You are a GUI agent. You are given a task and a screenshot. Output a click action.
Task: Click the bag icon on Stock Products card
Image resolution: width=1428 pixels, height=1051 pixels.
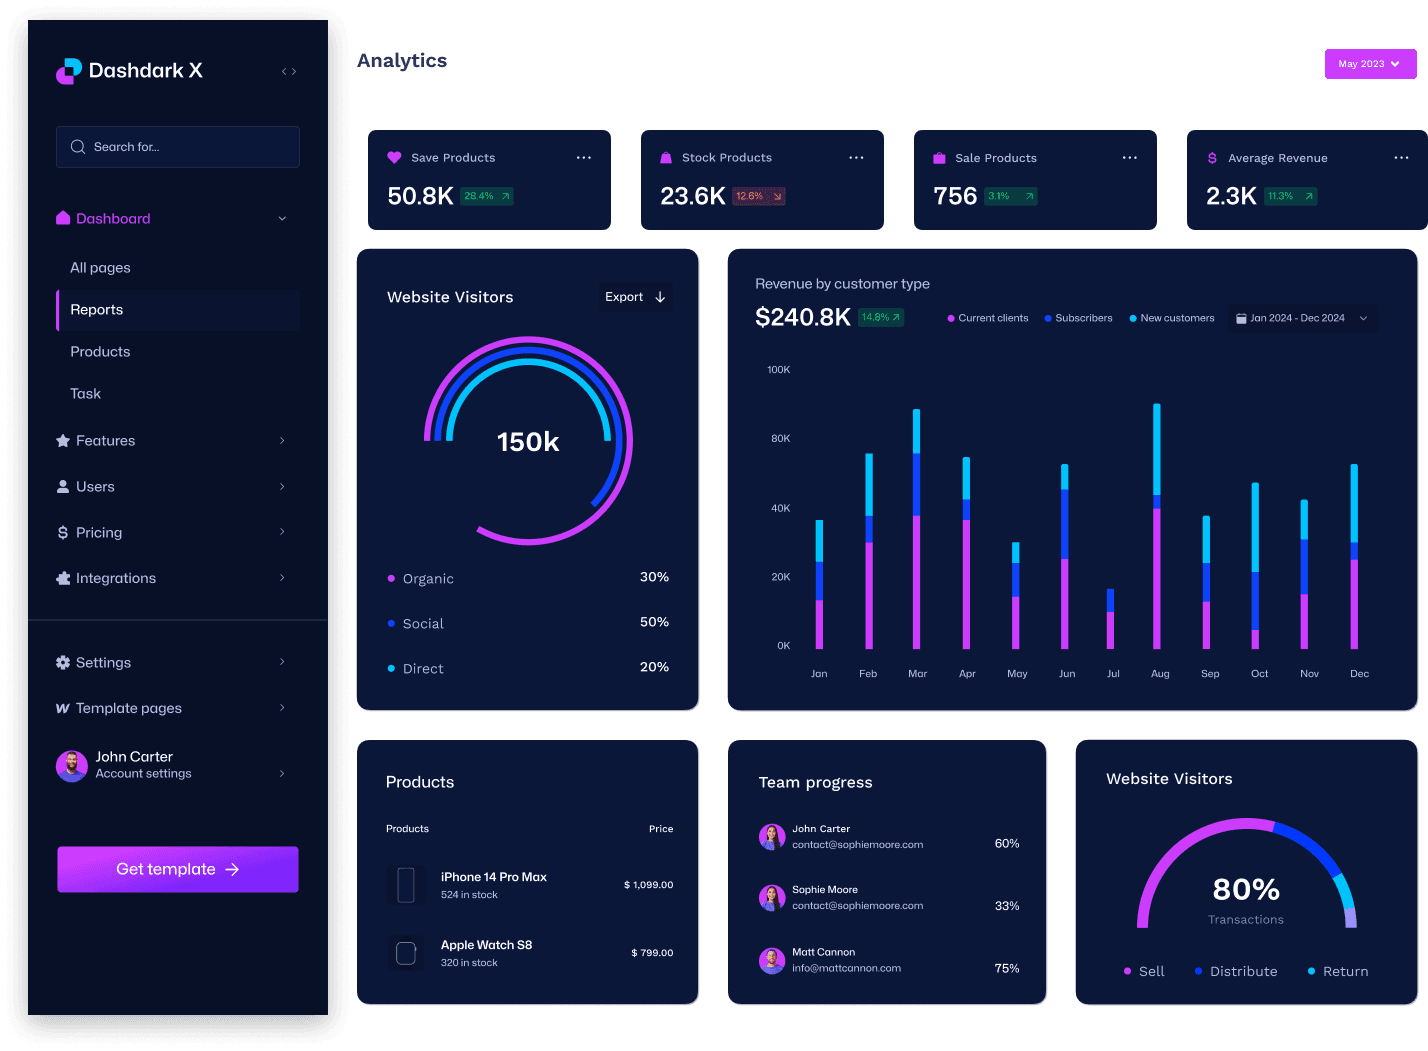pyautogui.click(x=665, y=157)
